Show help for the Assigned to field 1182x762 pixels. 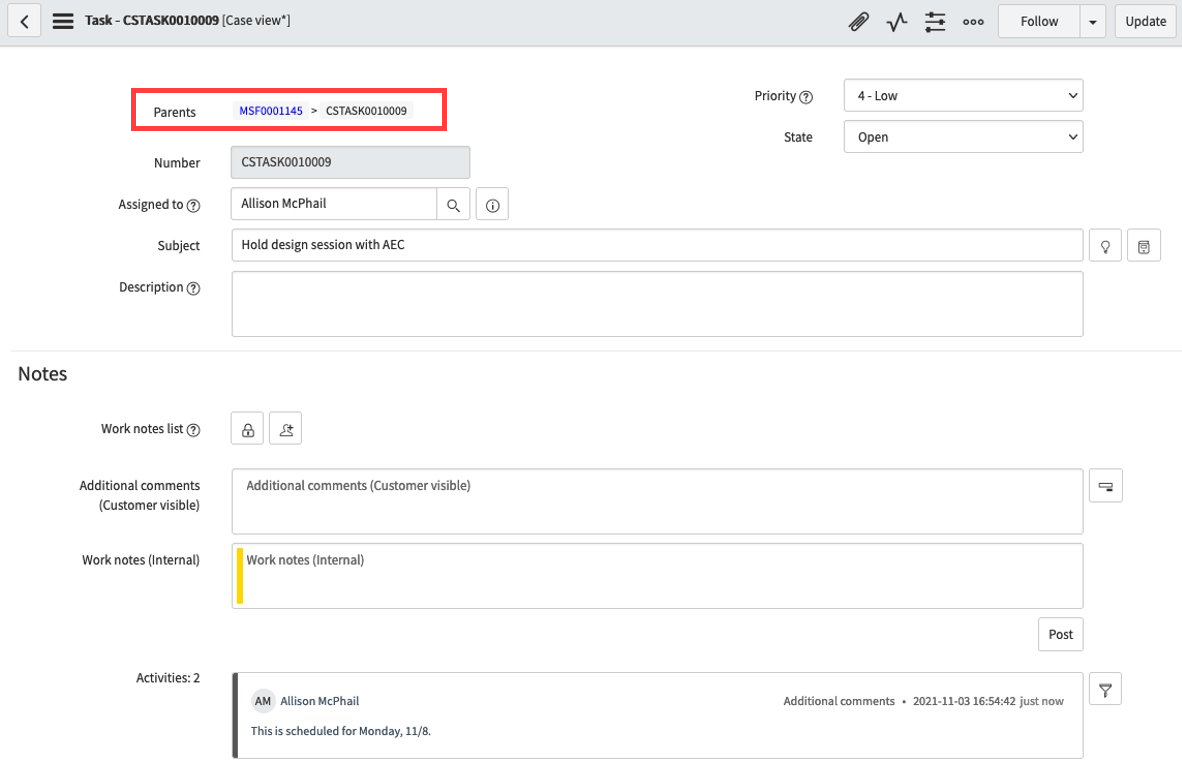coord(193,206)
